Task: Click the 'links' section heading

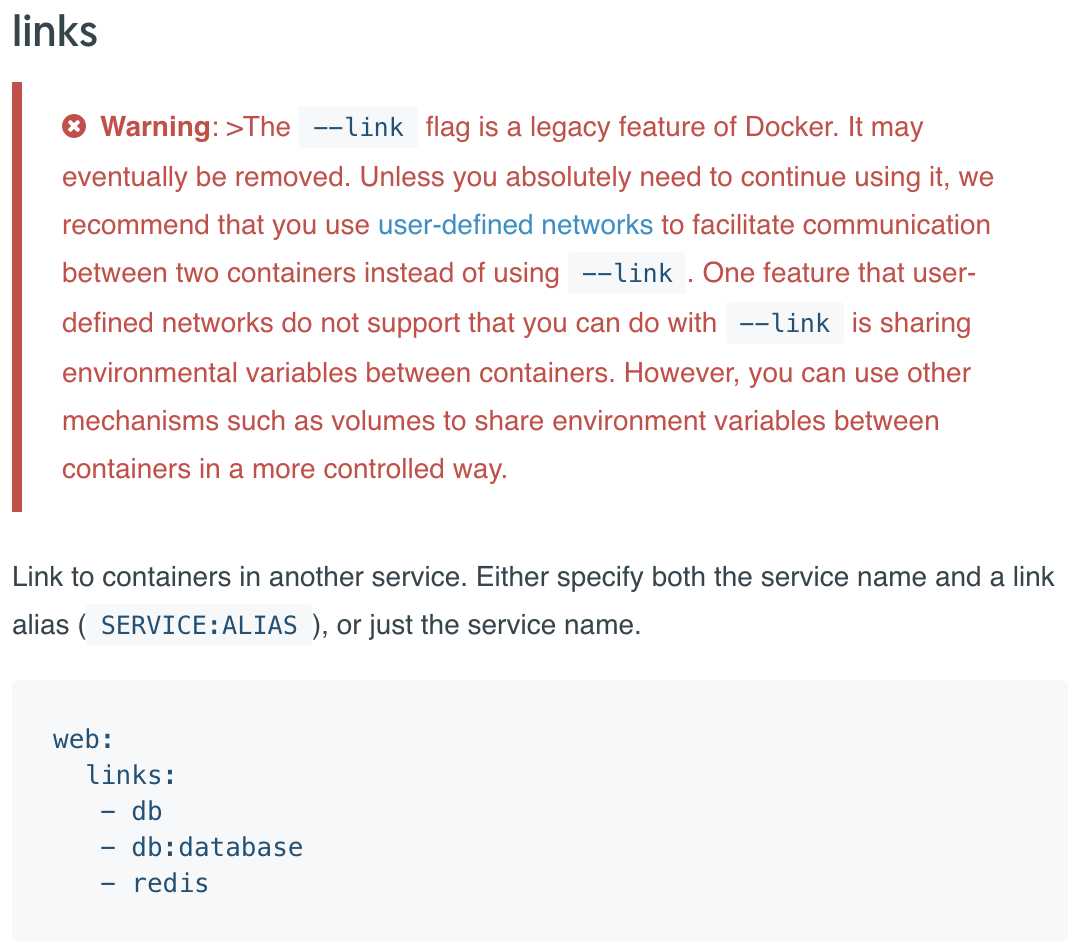Action: (x=55, y=32)
